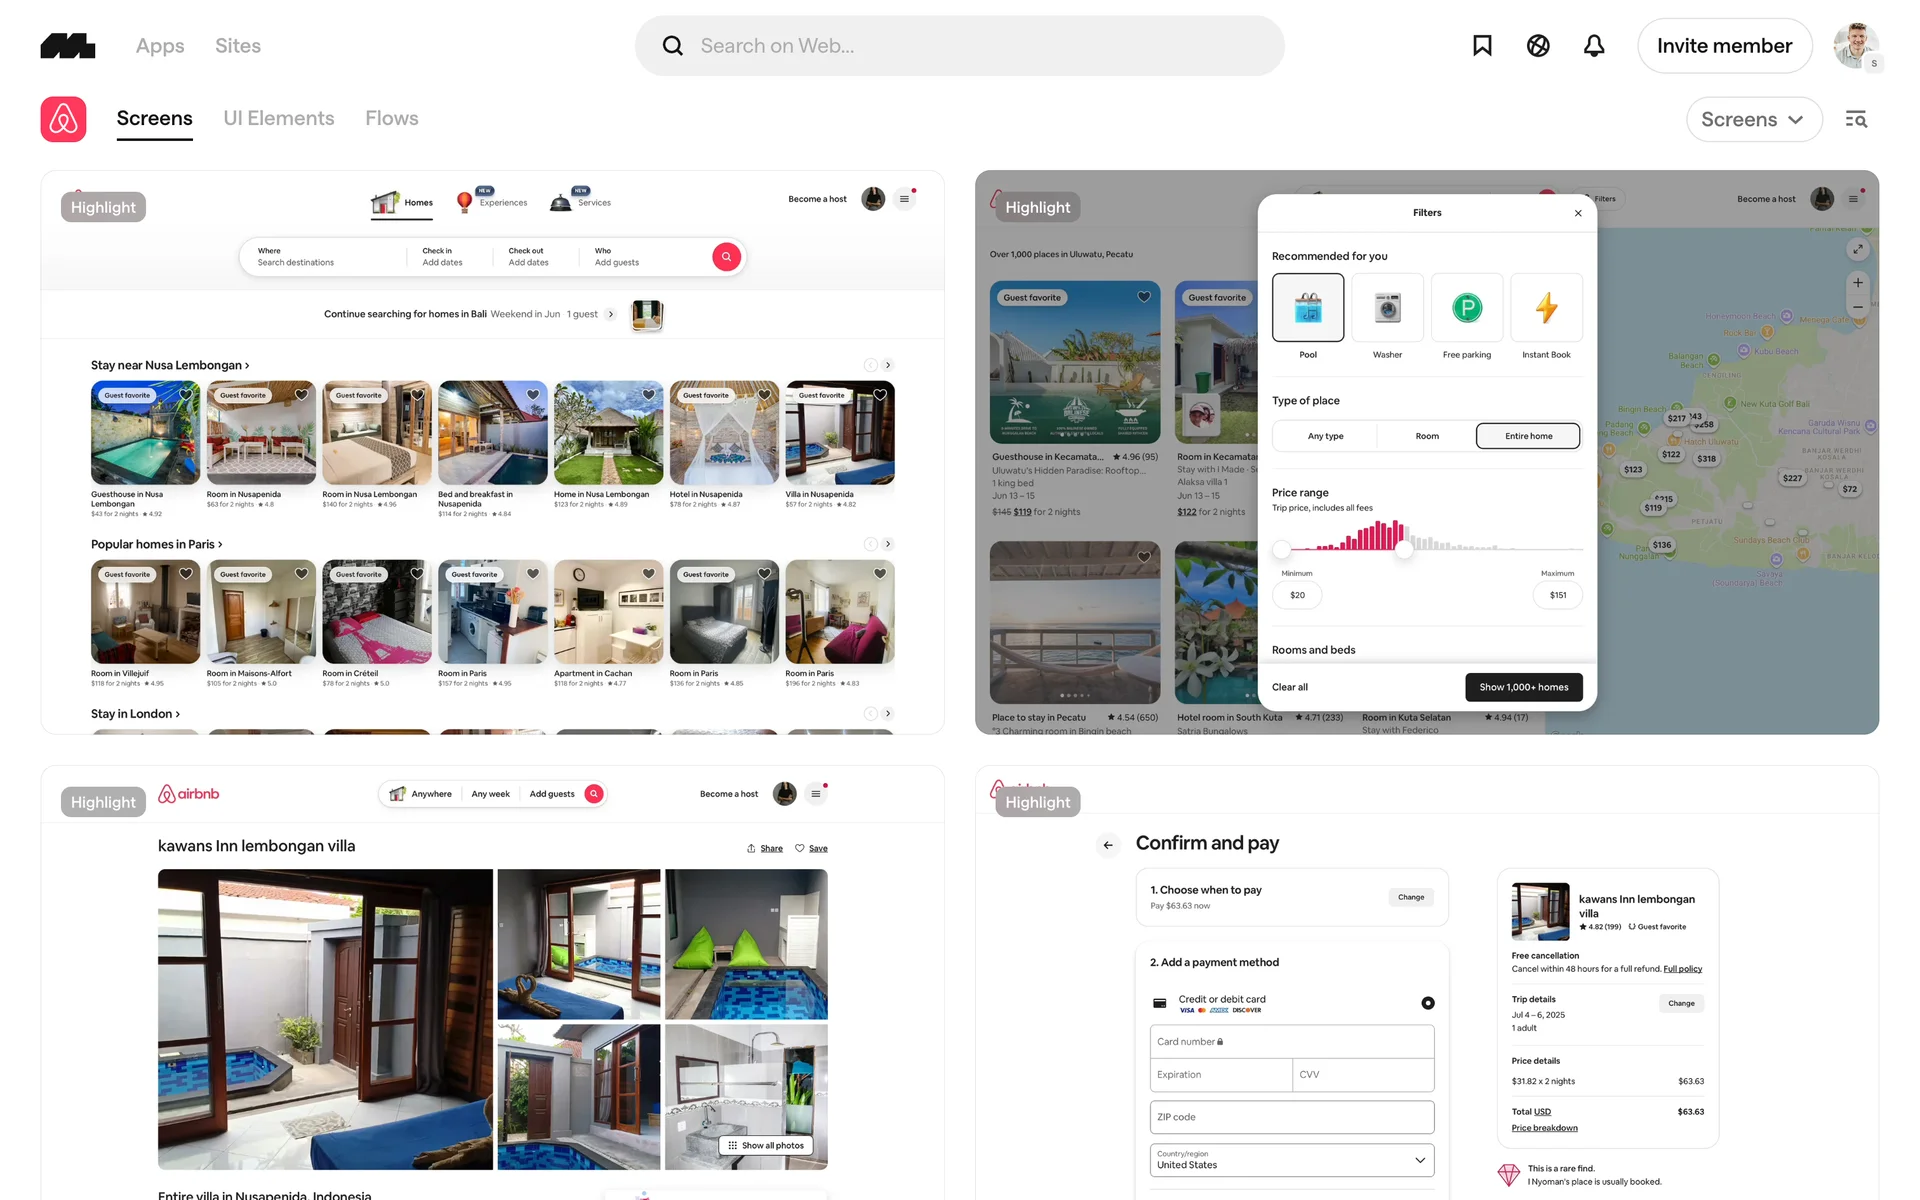Select the Room place type option
This screenshot has height=1200, width=1920.
[x=1427, y=436]
